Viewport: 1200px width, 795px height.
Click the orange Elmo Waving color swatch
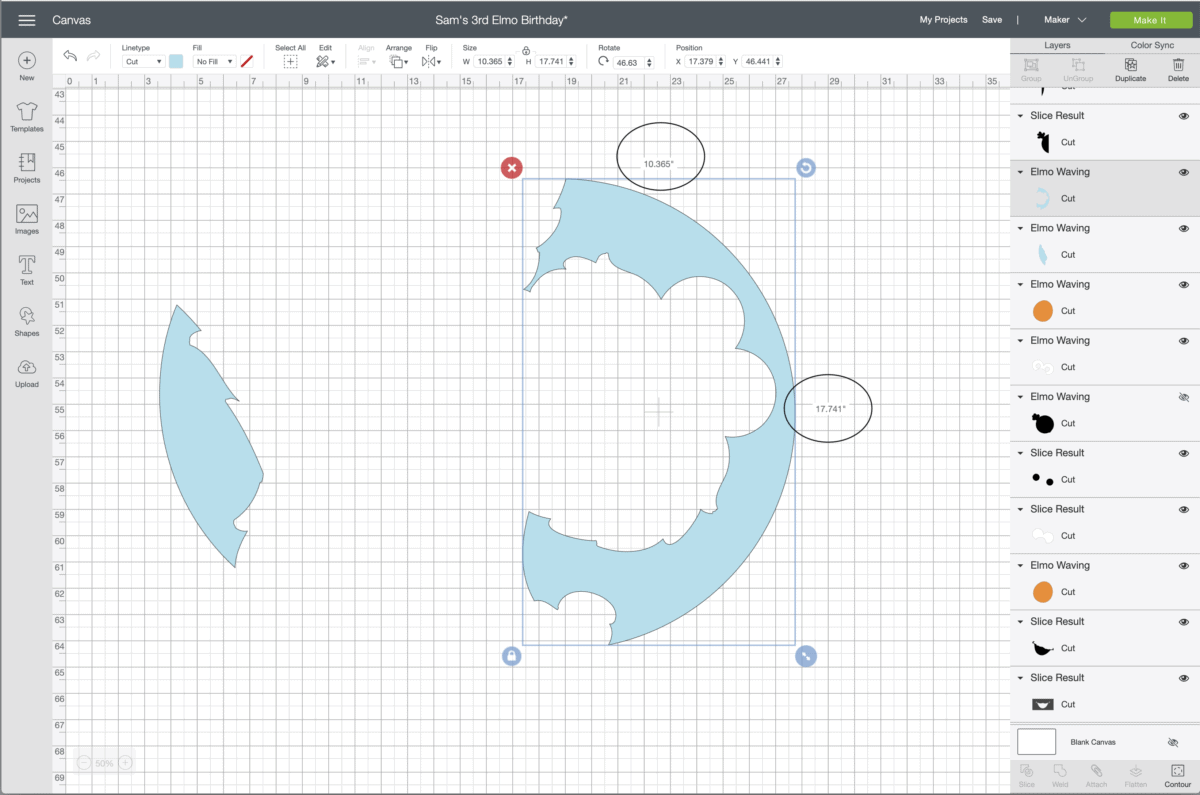pyautogui.click(x=1041, y=310)
